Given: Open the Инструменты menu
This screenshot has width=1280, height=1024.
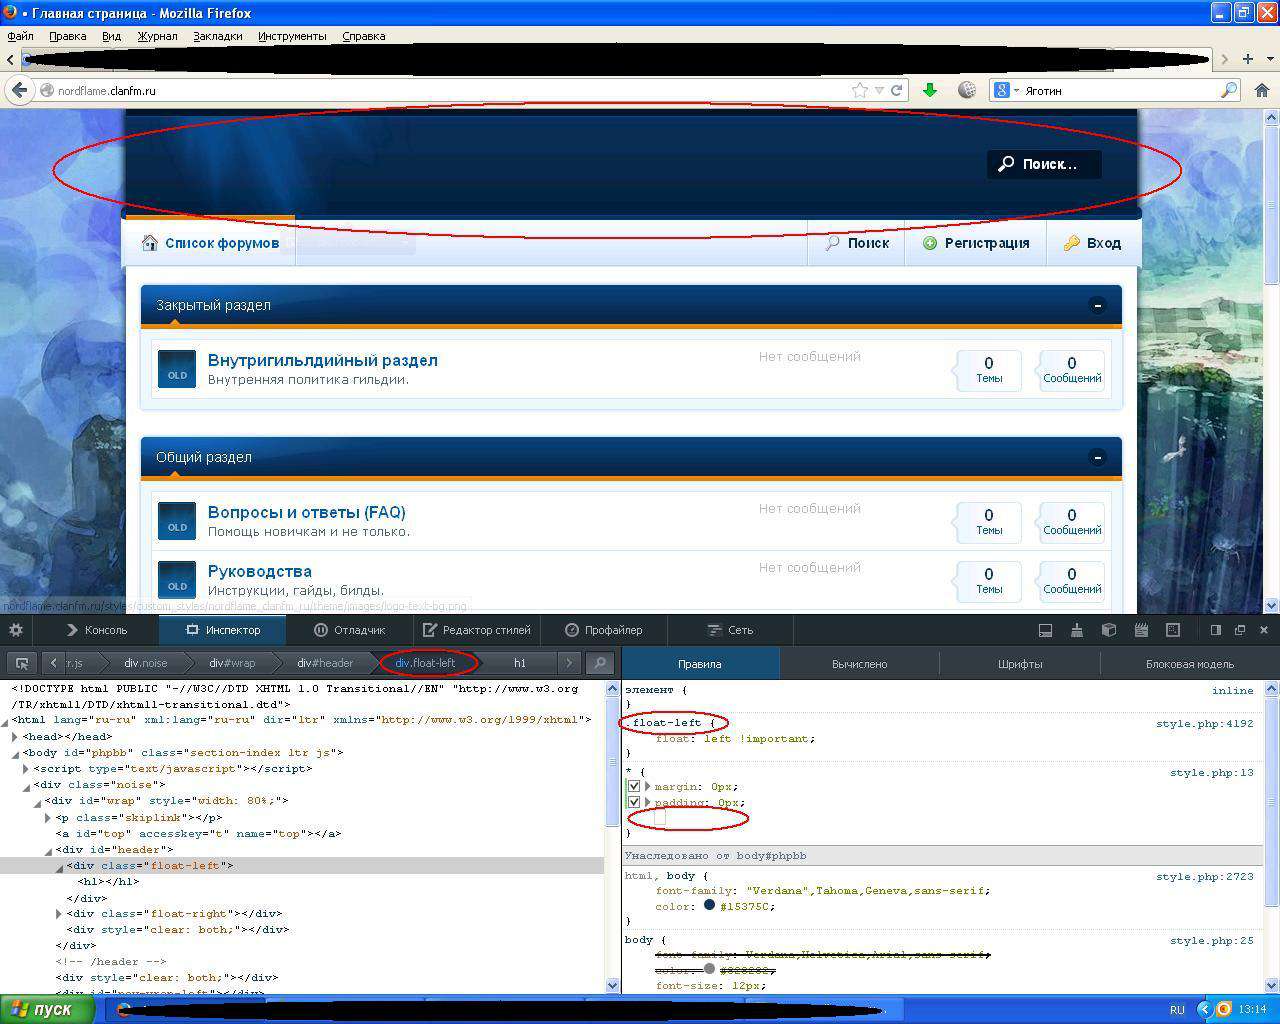Looking at the screenshot, I should point(292,36).
